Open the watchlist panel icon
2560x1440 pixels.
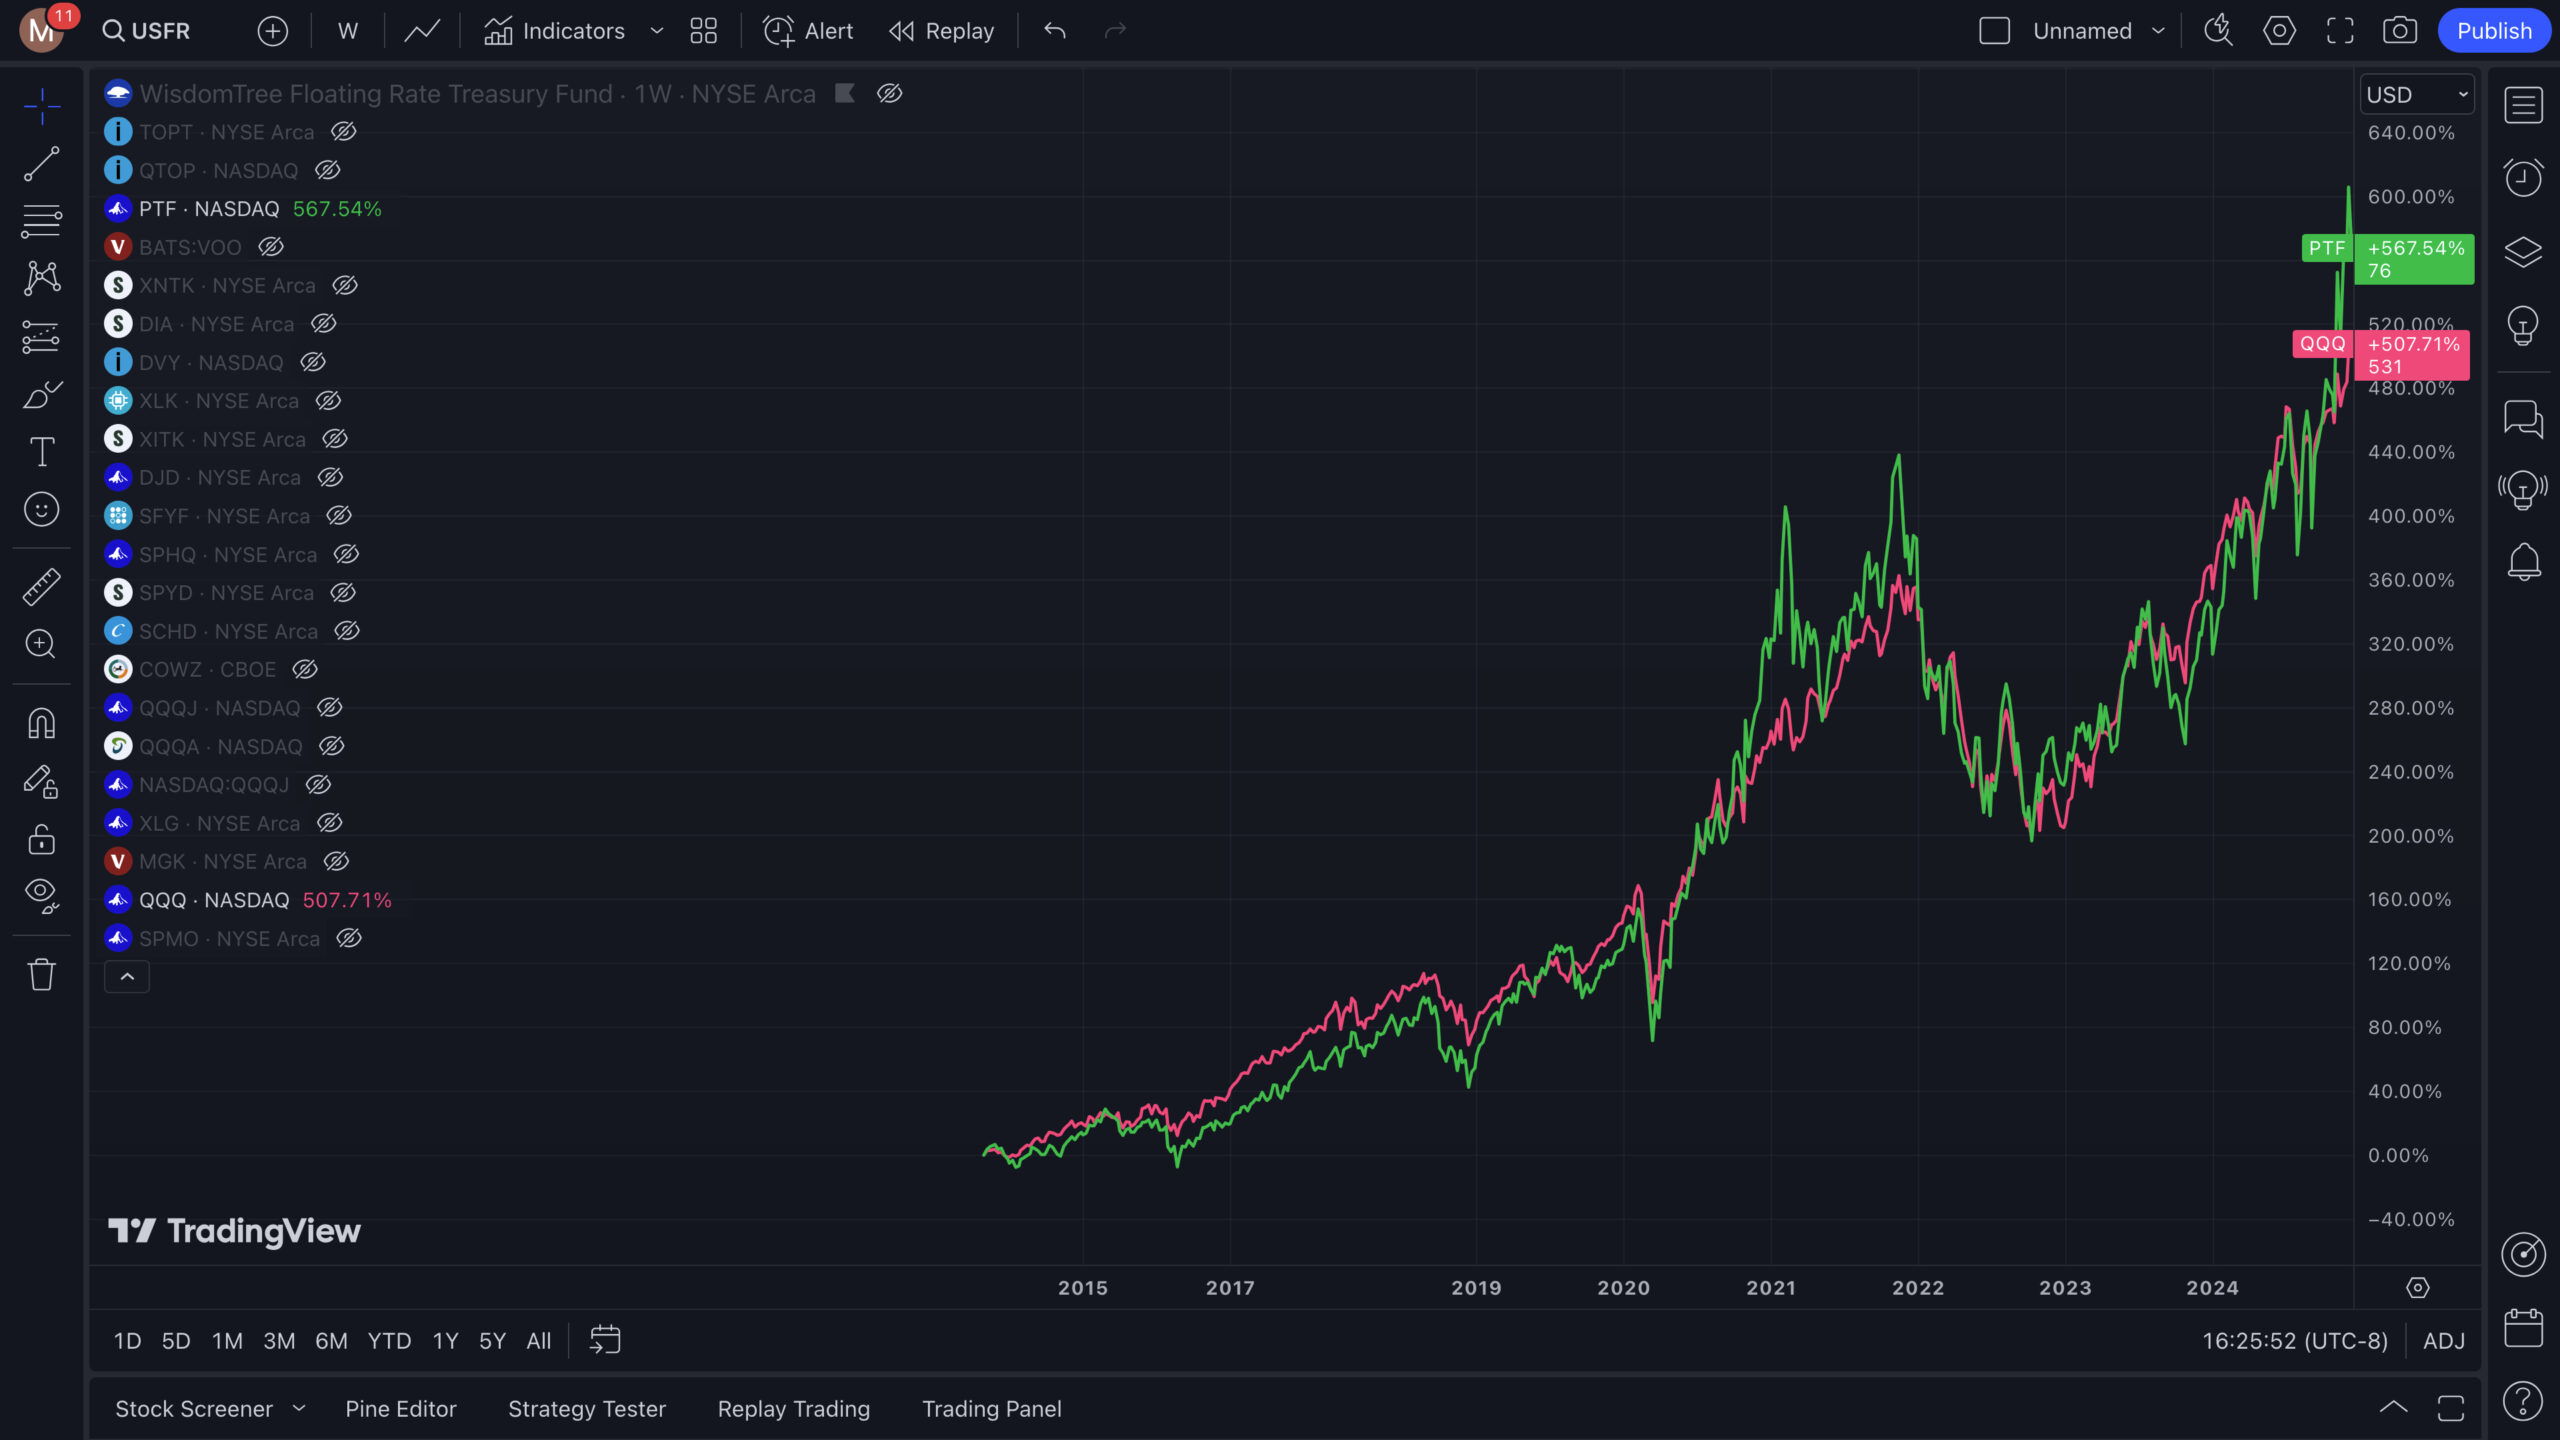coord(2523,105)
